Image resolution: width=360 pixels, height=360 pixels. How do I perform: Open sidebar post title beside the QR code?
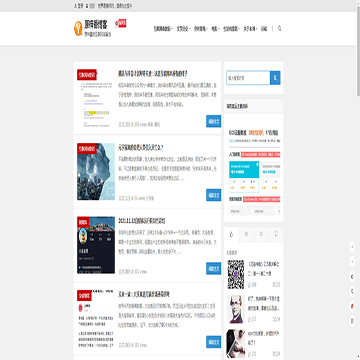(264, 269)
